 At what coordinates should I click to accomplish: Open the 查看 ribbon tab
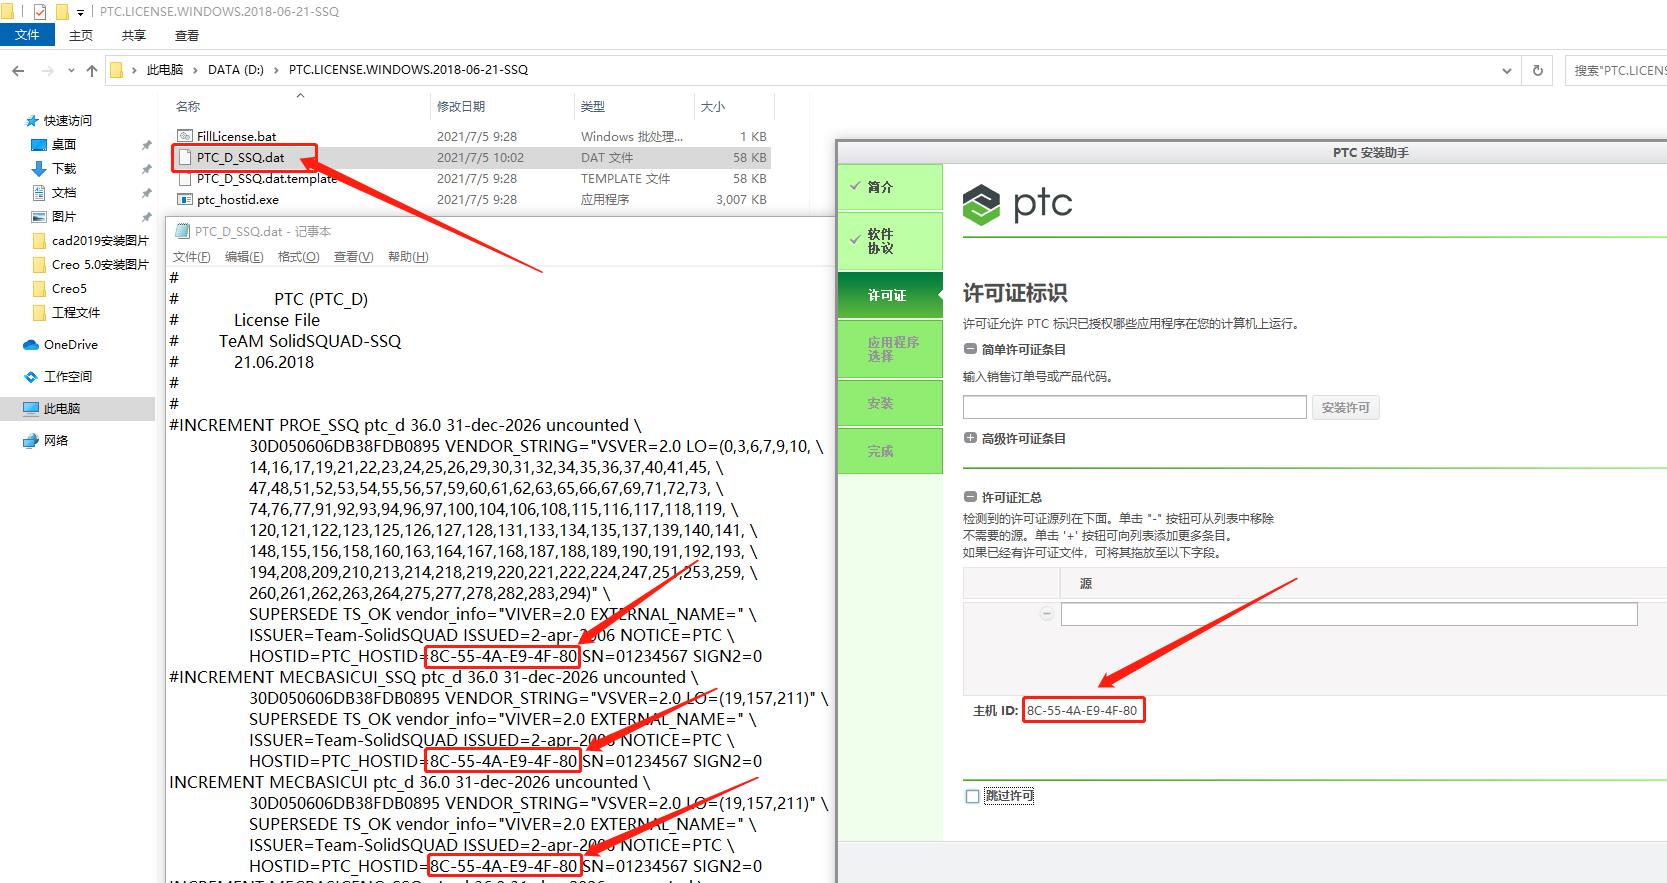pos(187,35)
